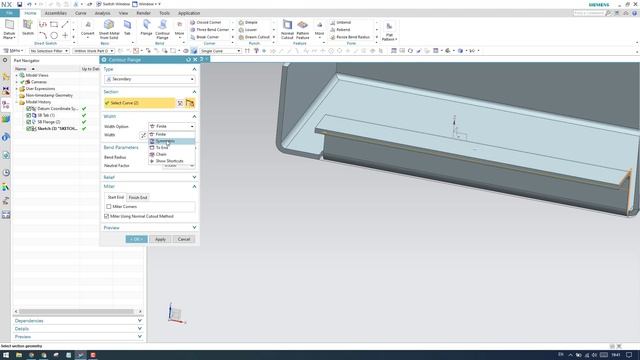
Task: Open the Type Secondary dropdown
Action: point(150,79)
